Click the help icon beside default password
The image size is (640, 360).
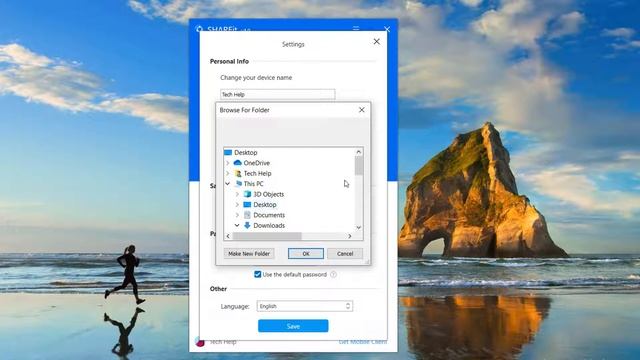pyautogui.click(x=333, y=274)
